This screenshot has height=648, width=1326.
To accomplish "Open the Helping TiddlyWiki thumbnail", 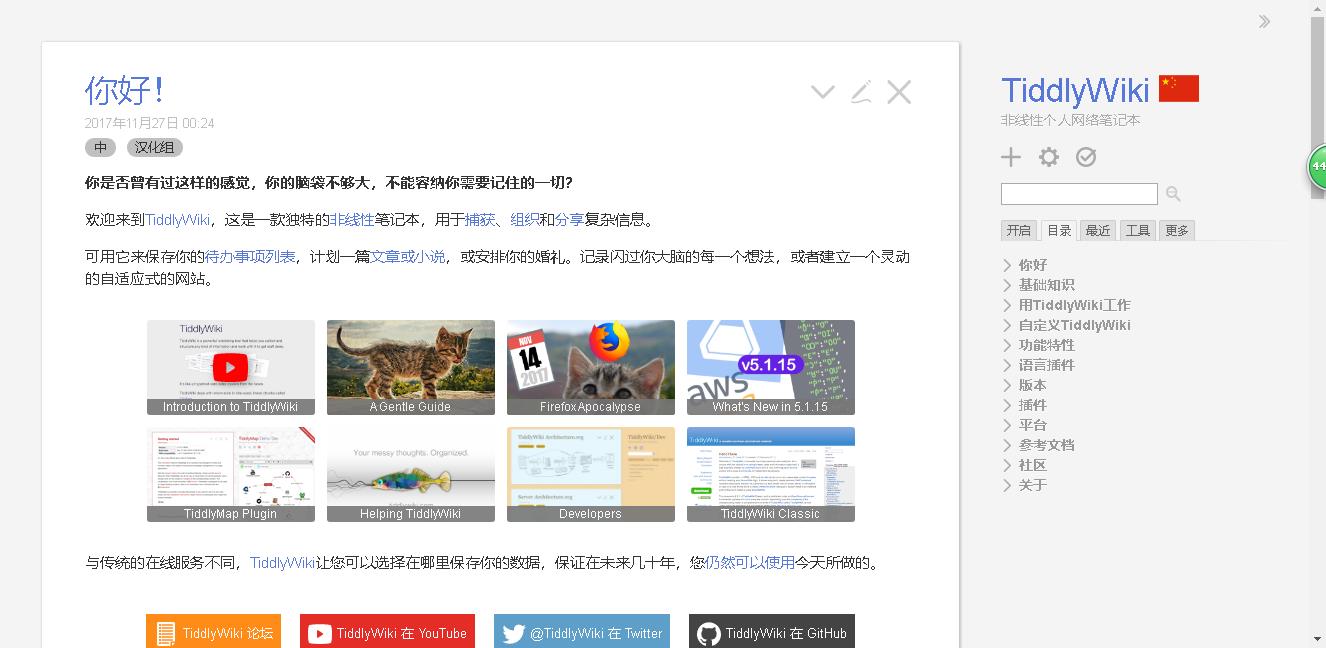I will 411,474.
